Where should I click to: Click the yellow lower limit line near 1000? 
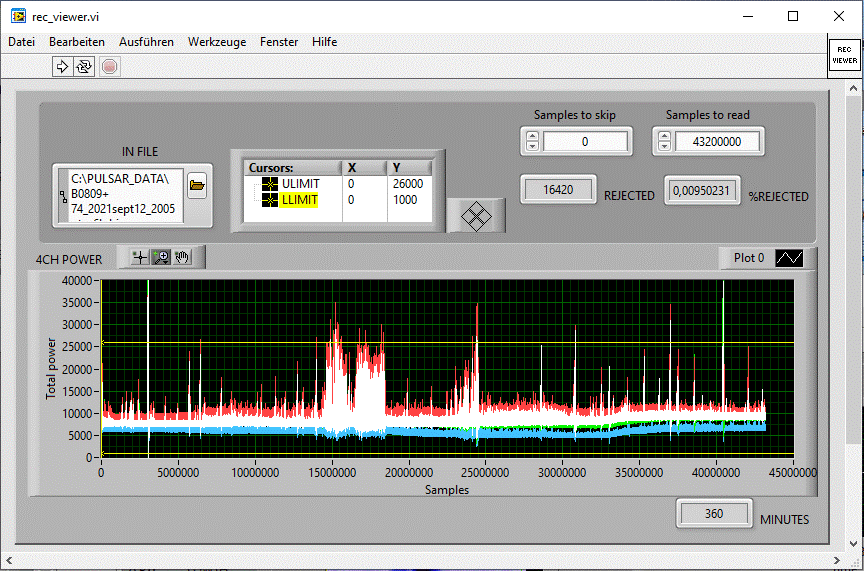tap(447, 454)
